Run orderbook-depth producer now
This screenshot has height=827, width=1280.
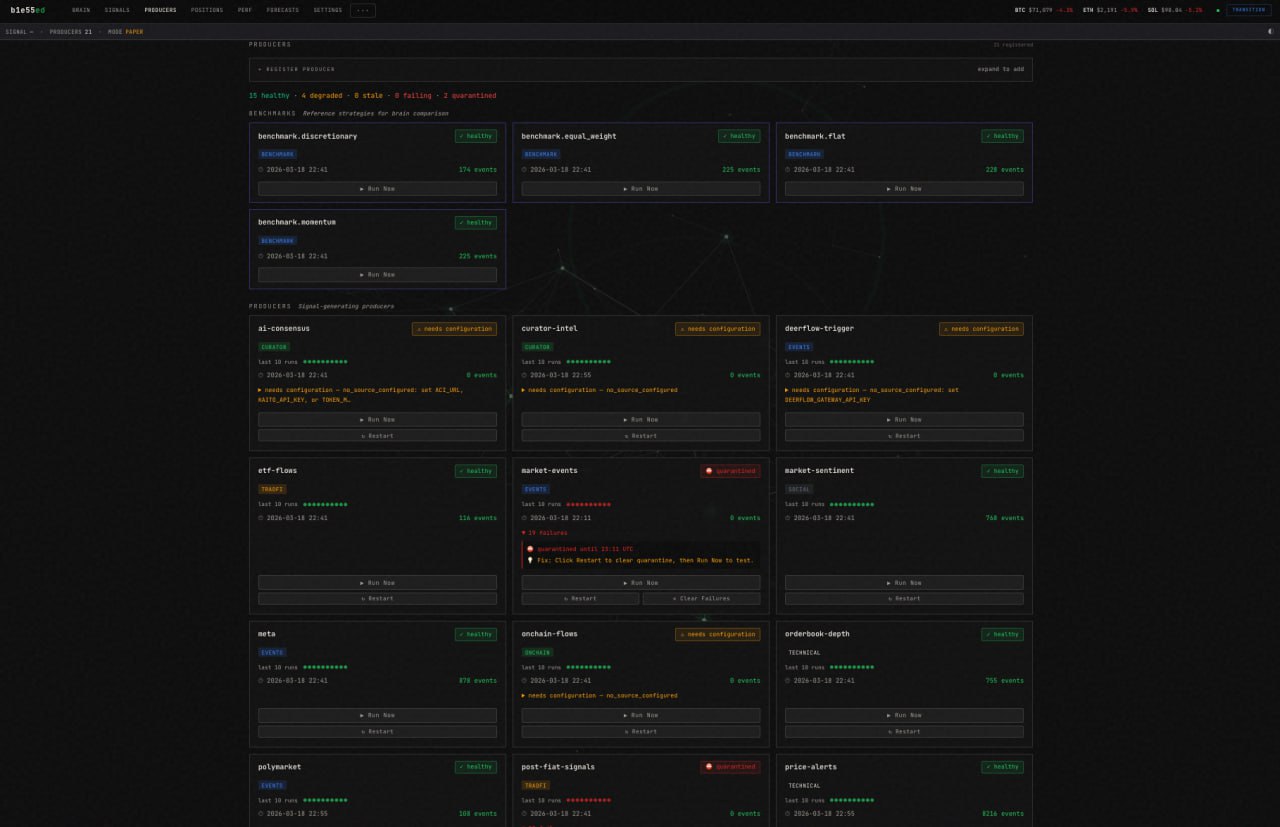904,715
